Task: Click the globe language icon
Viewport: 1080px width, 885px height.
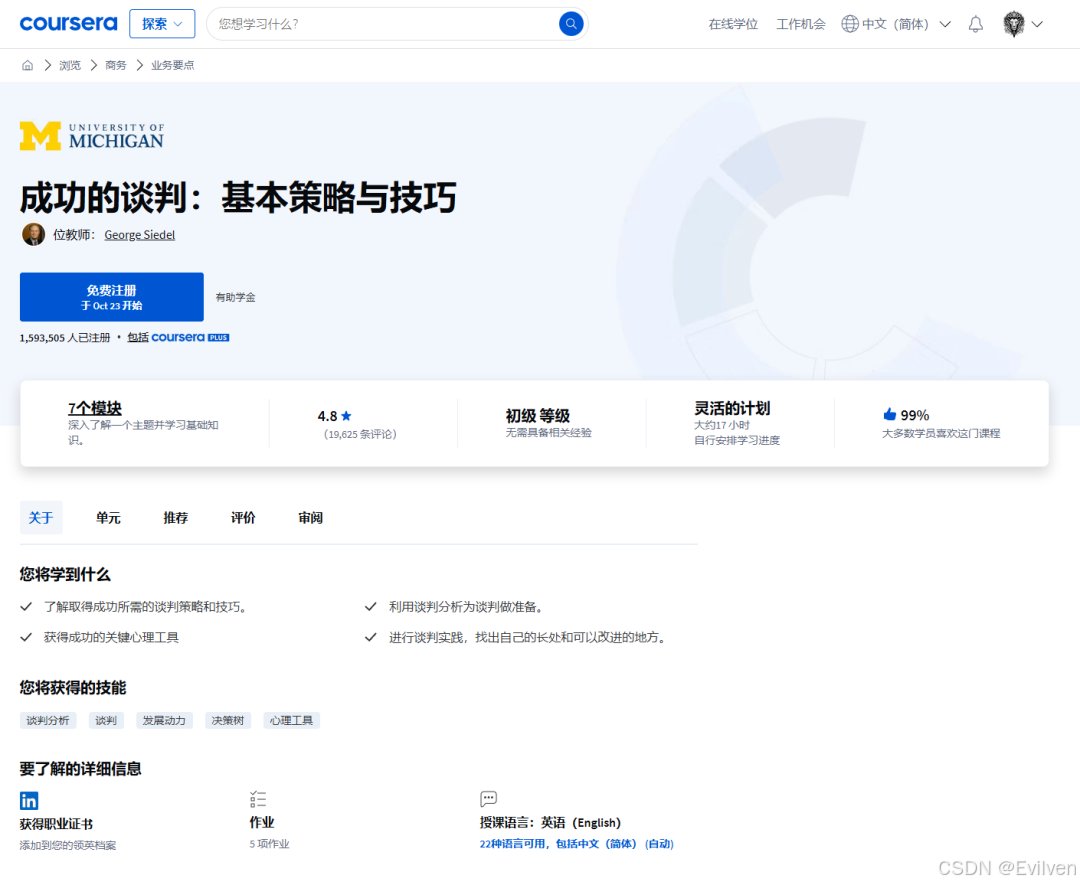Action: pyautogui.click(x=850, y=24)
